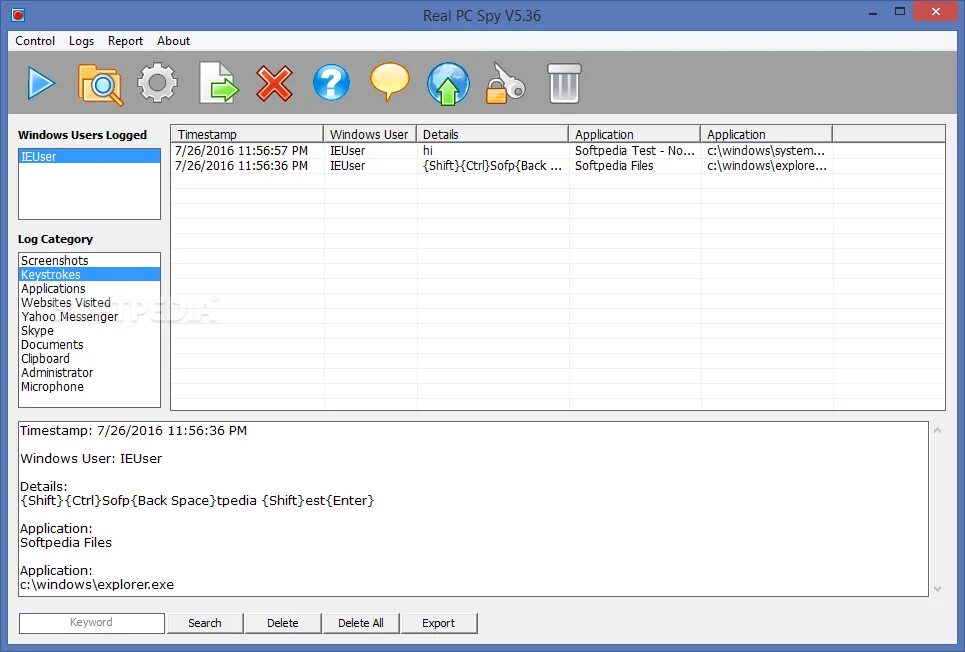Click the Delete button
Viewport: 965px width, 652px height.
tap(282, 623)
